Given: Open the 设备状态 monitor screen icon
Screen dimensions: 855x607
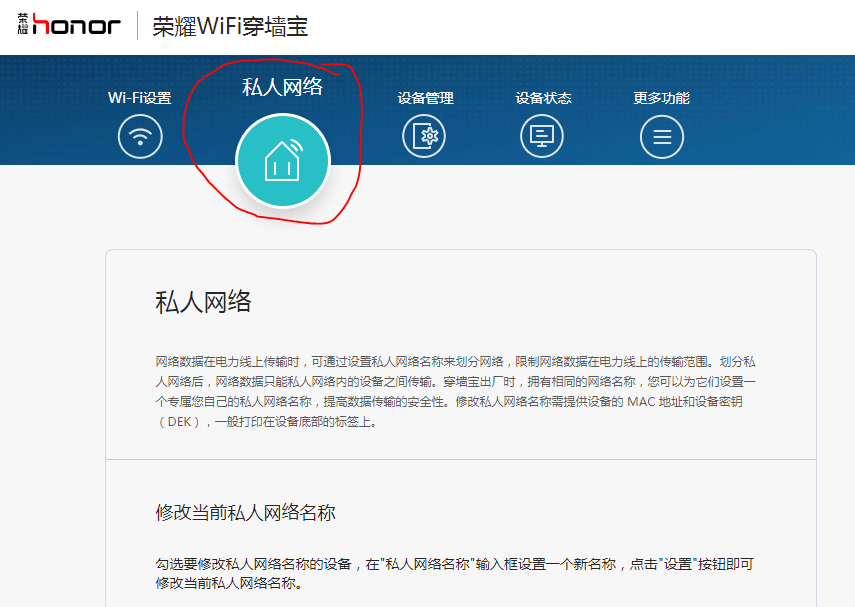Looking at the screenshot, I should [x=541, y=135].
